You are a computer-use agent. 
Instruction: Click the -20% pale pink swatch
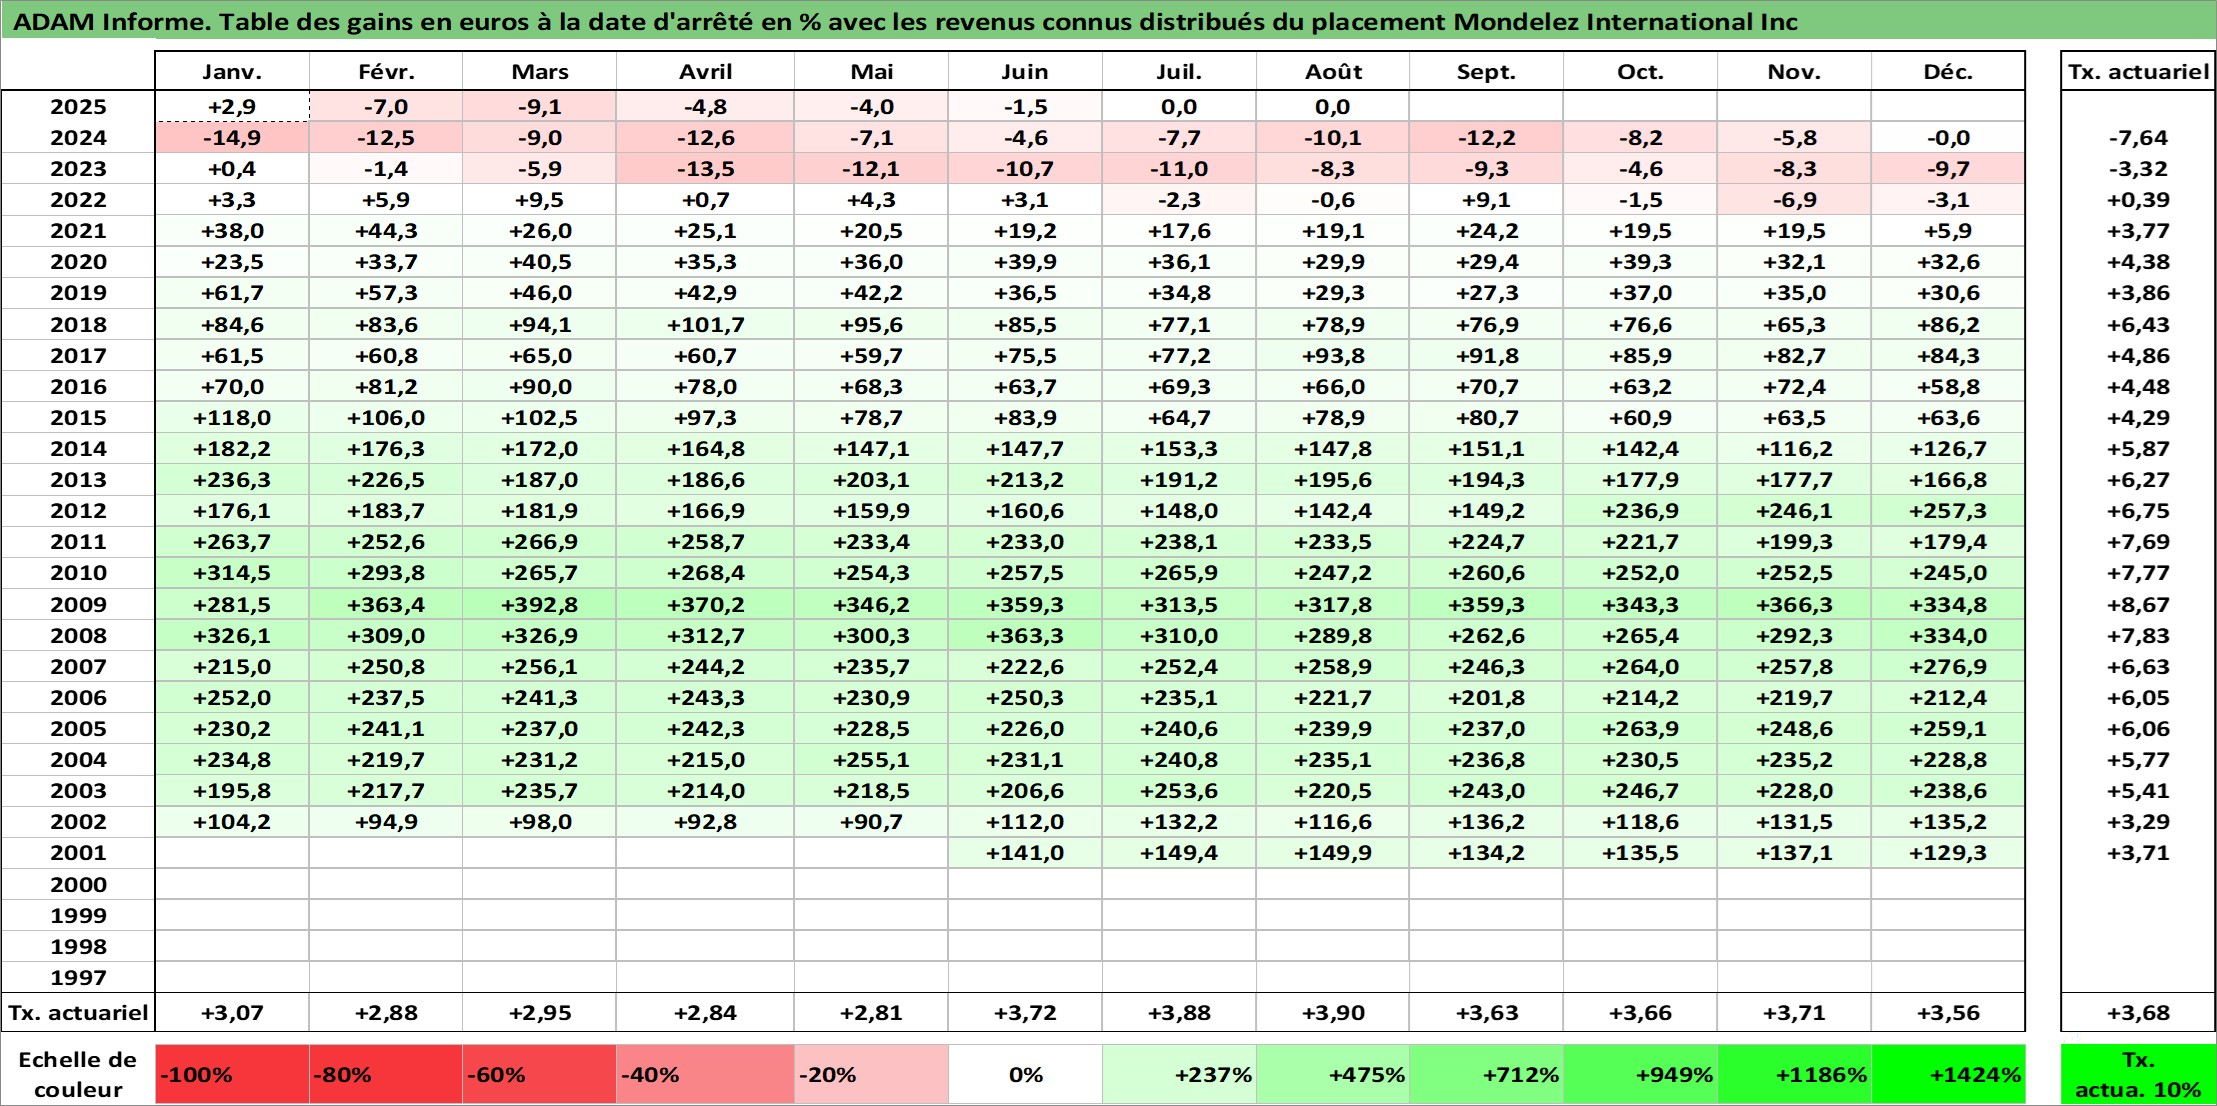click(x=871, y=1075)
